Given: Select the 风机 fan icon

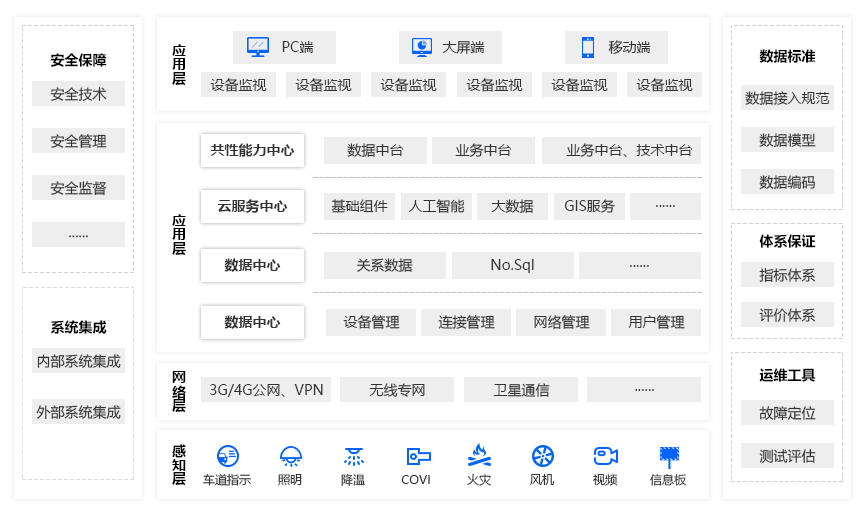Looking at the screenshot, I should coord(542,456).
